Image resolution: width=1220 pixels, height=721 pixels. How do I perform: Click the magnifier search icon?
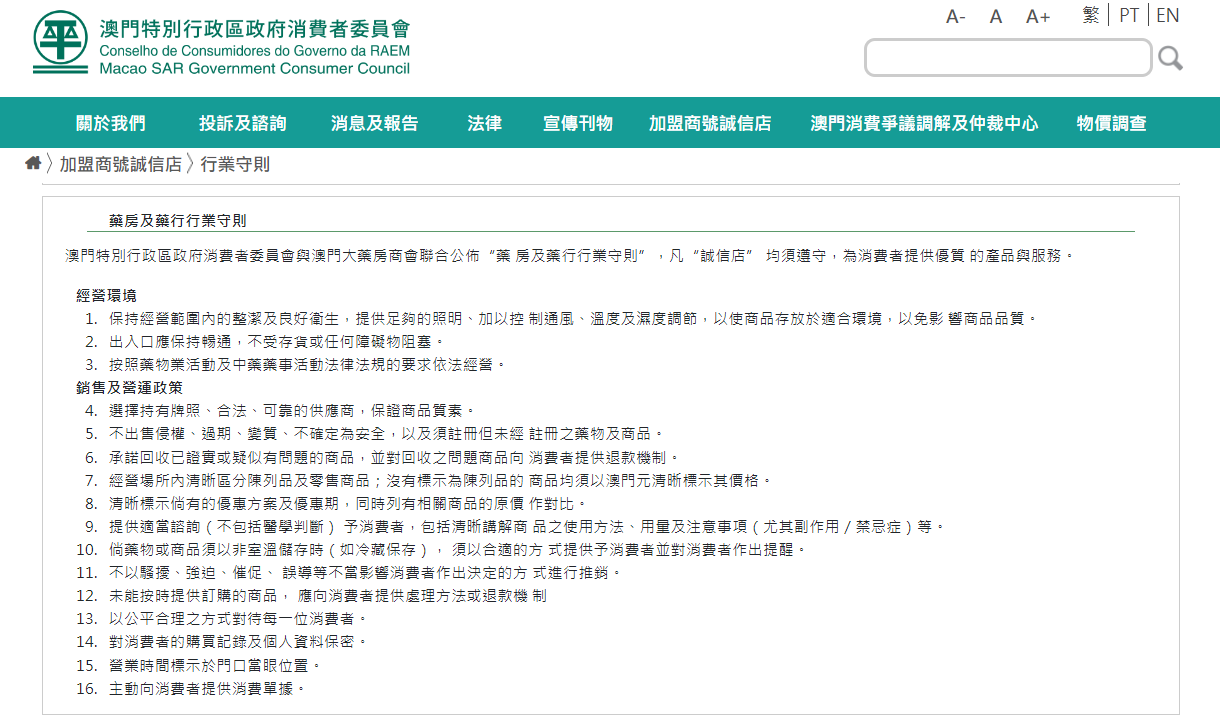click(1170, 59)
